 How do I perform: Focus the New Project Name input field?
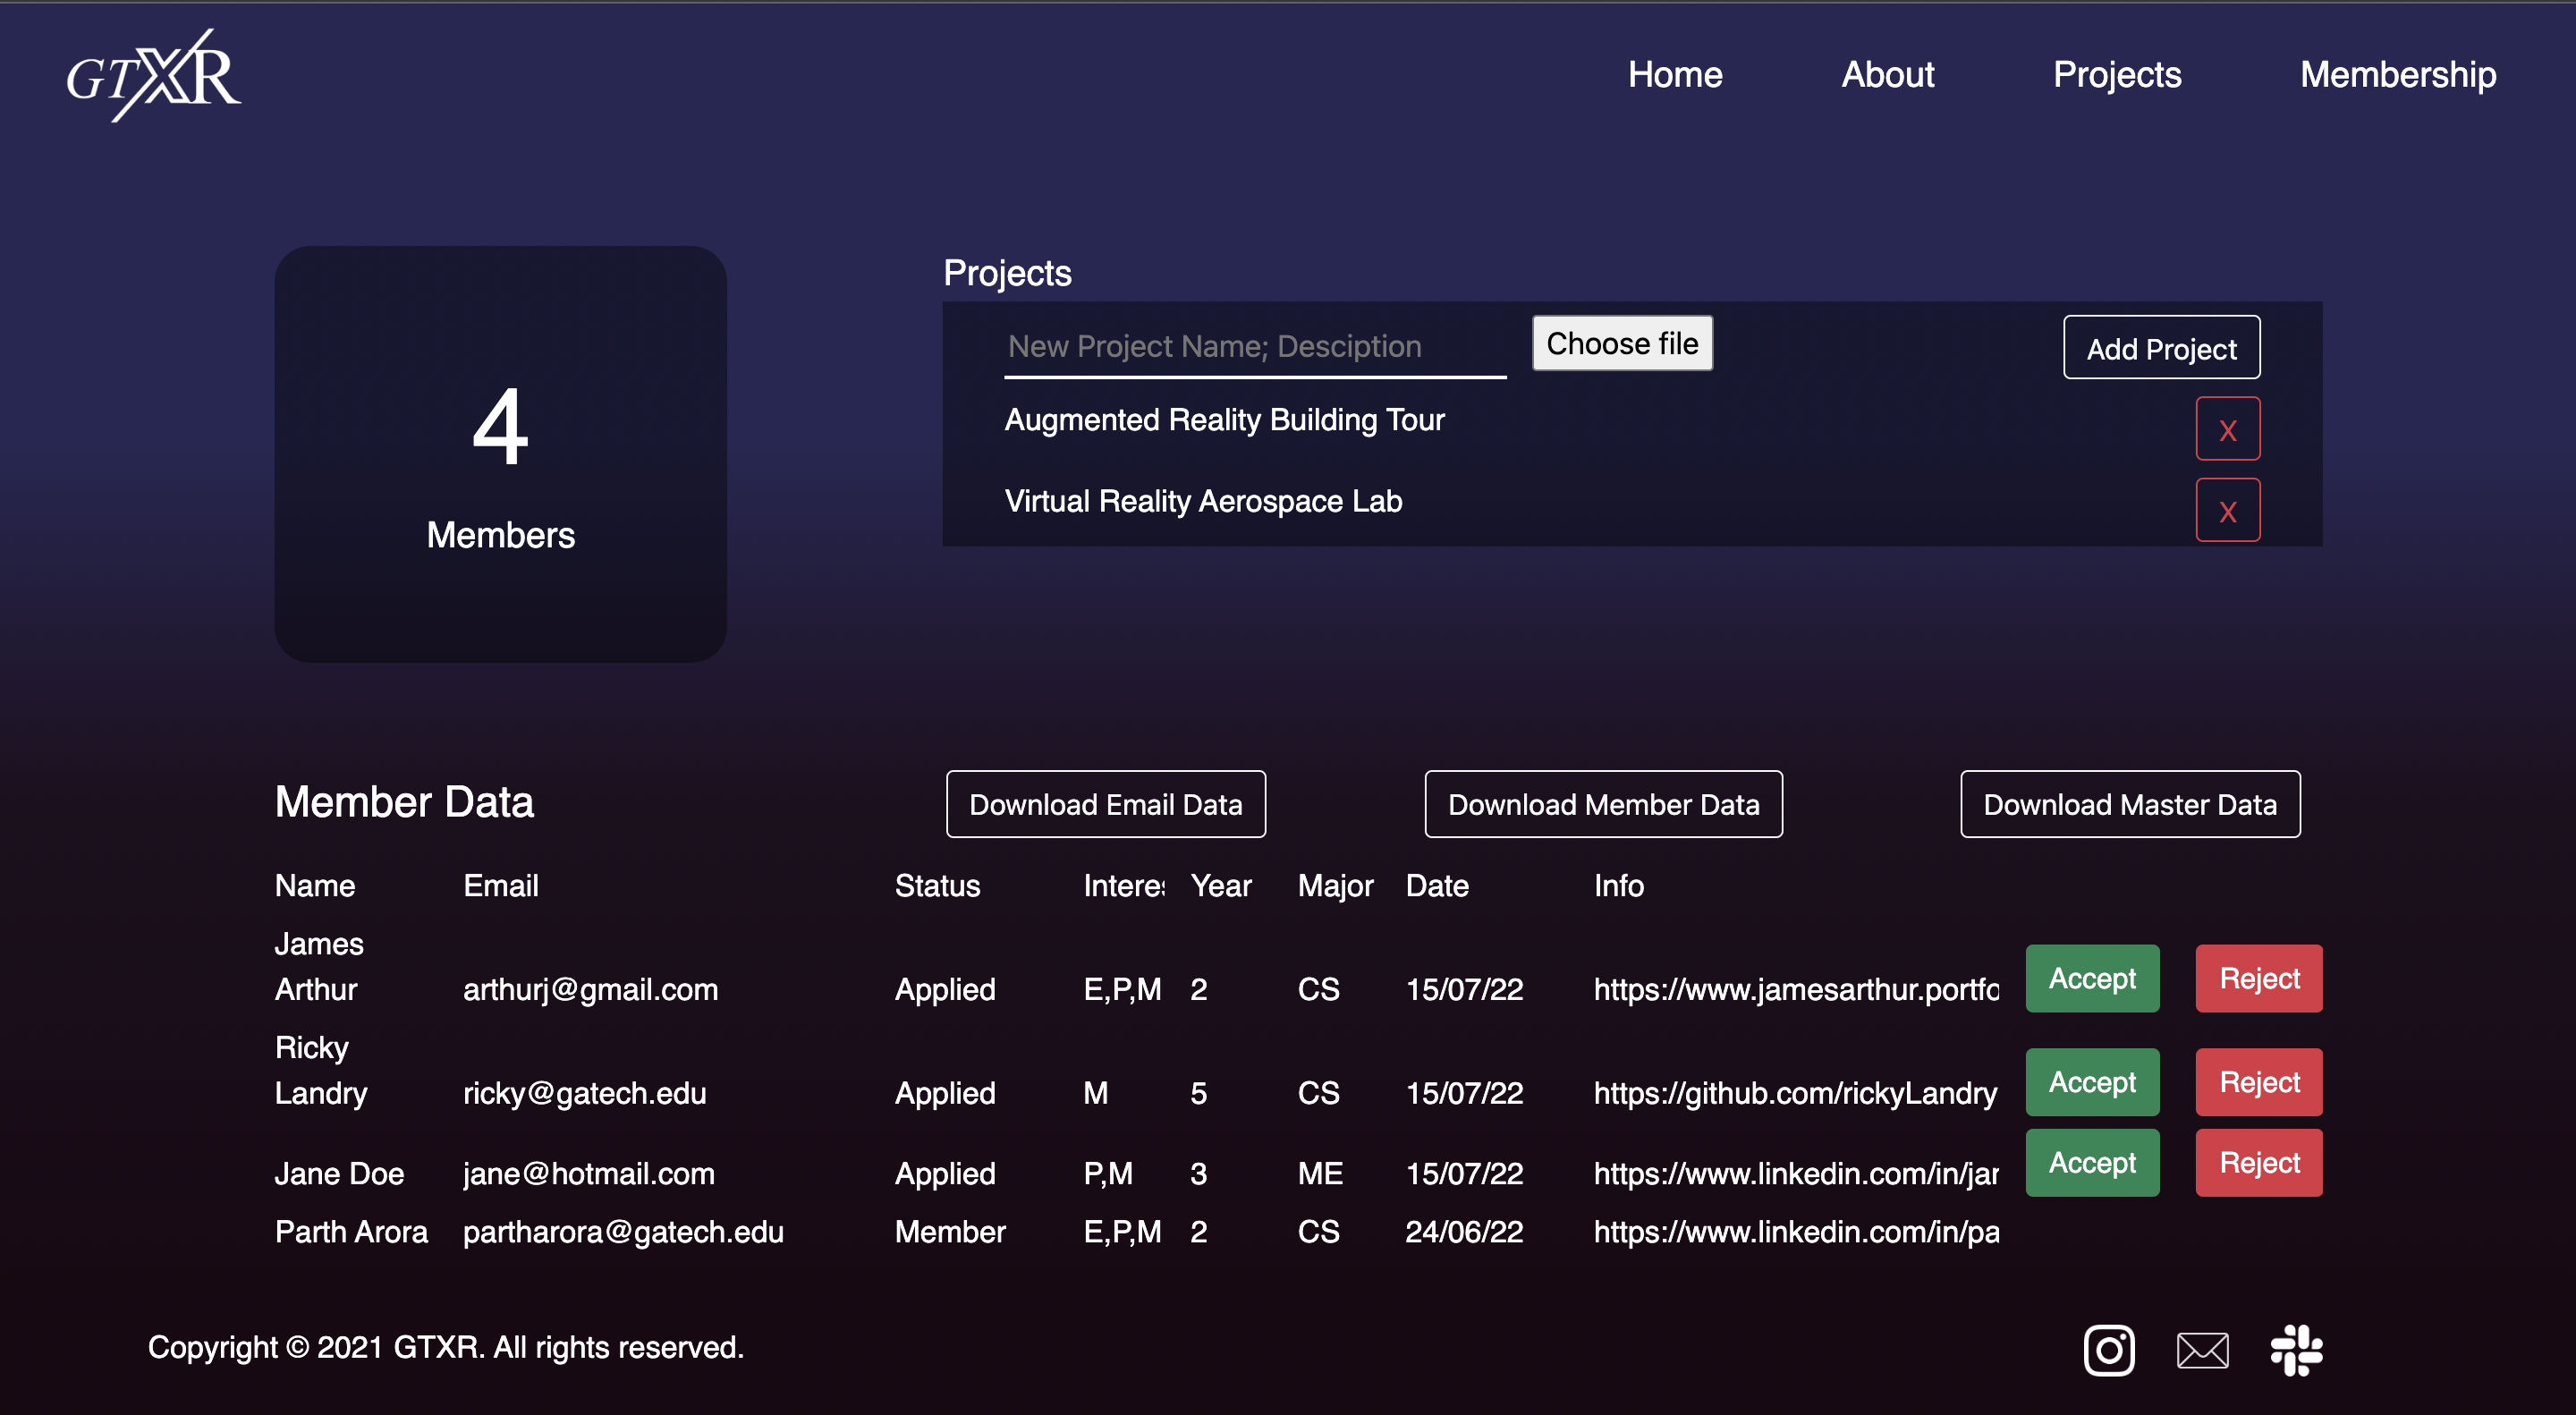1254,347
